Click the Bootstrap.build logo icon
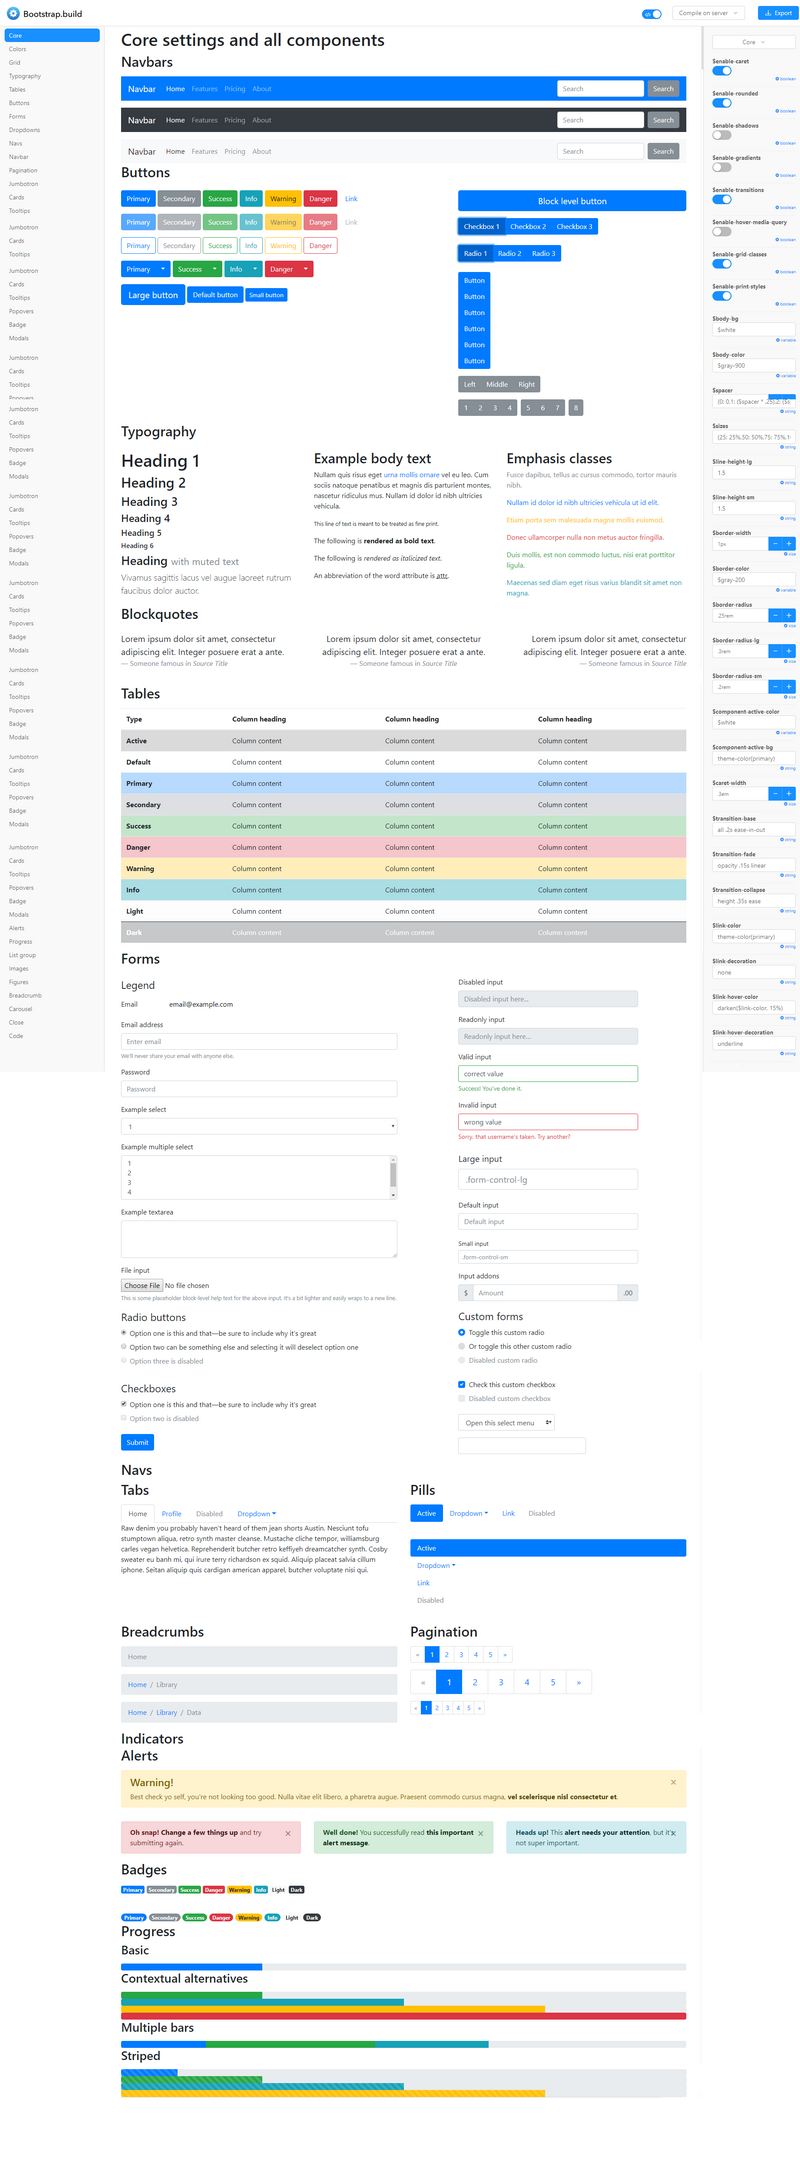Viewport: 800px width, 2159px height. pos(13,14)
